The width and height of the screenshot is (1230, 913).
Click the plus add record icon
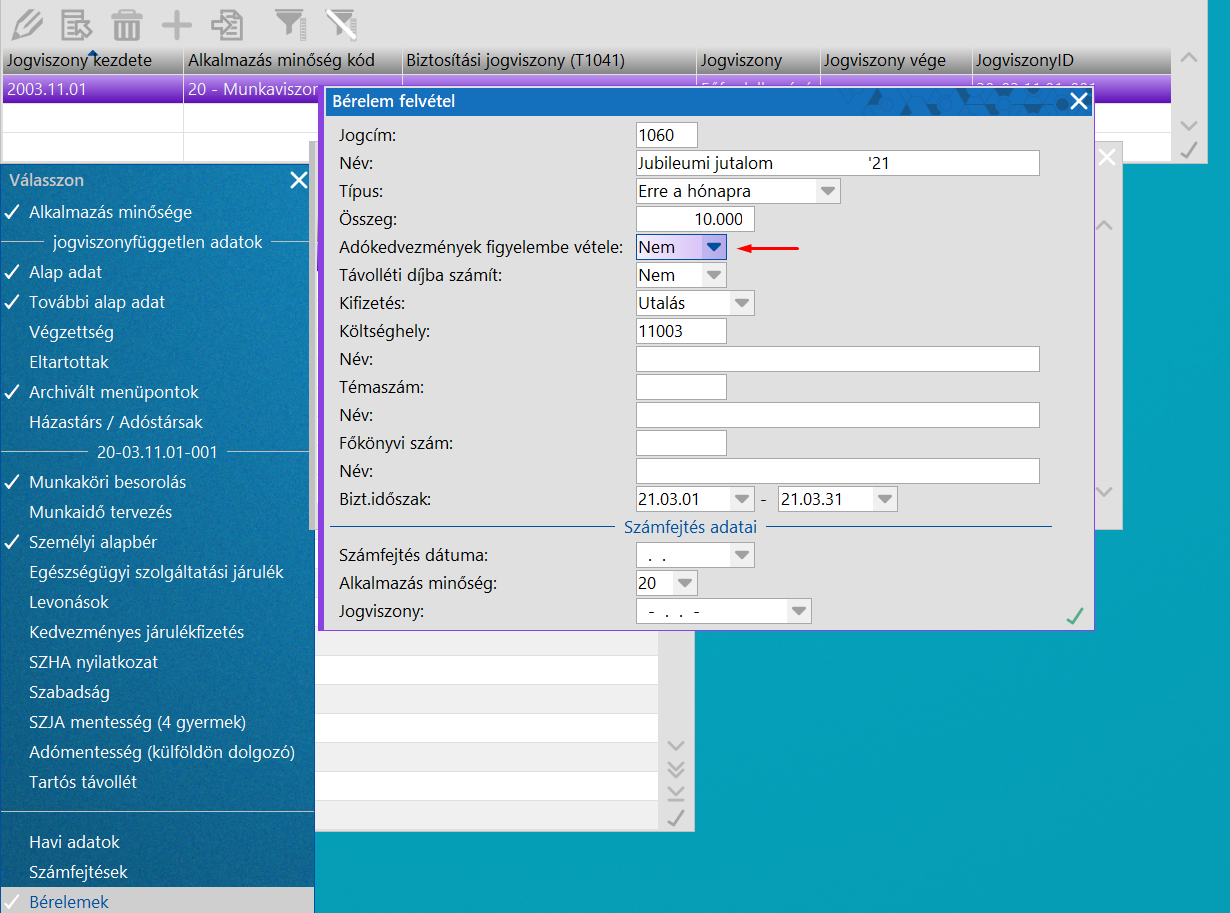tap(177, 23)
